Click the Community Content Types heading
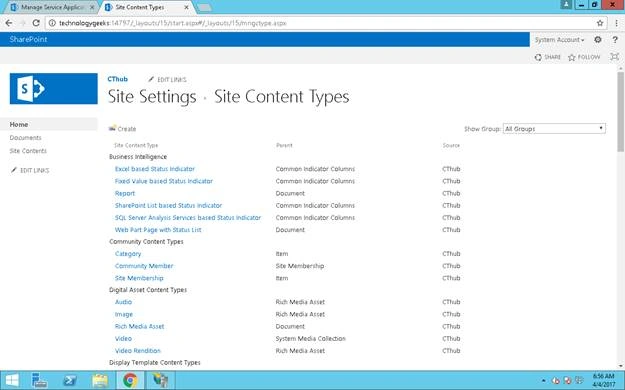The width and height of the screenshot is (625, 390). point(146,242)
